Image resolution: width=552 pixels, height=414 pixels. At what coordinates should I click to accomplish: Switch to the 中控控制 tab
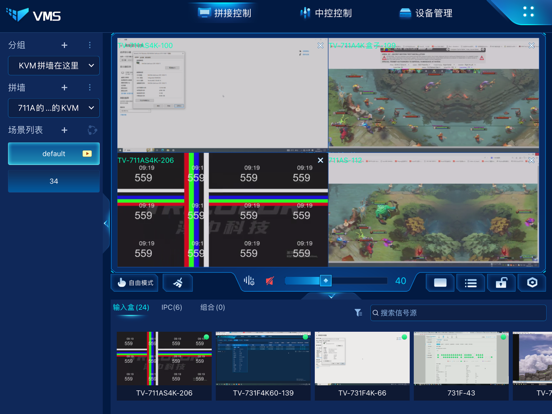click(326, 13)
